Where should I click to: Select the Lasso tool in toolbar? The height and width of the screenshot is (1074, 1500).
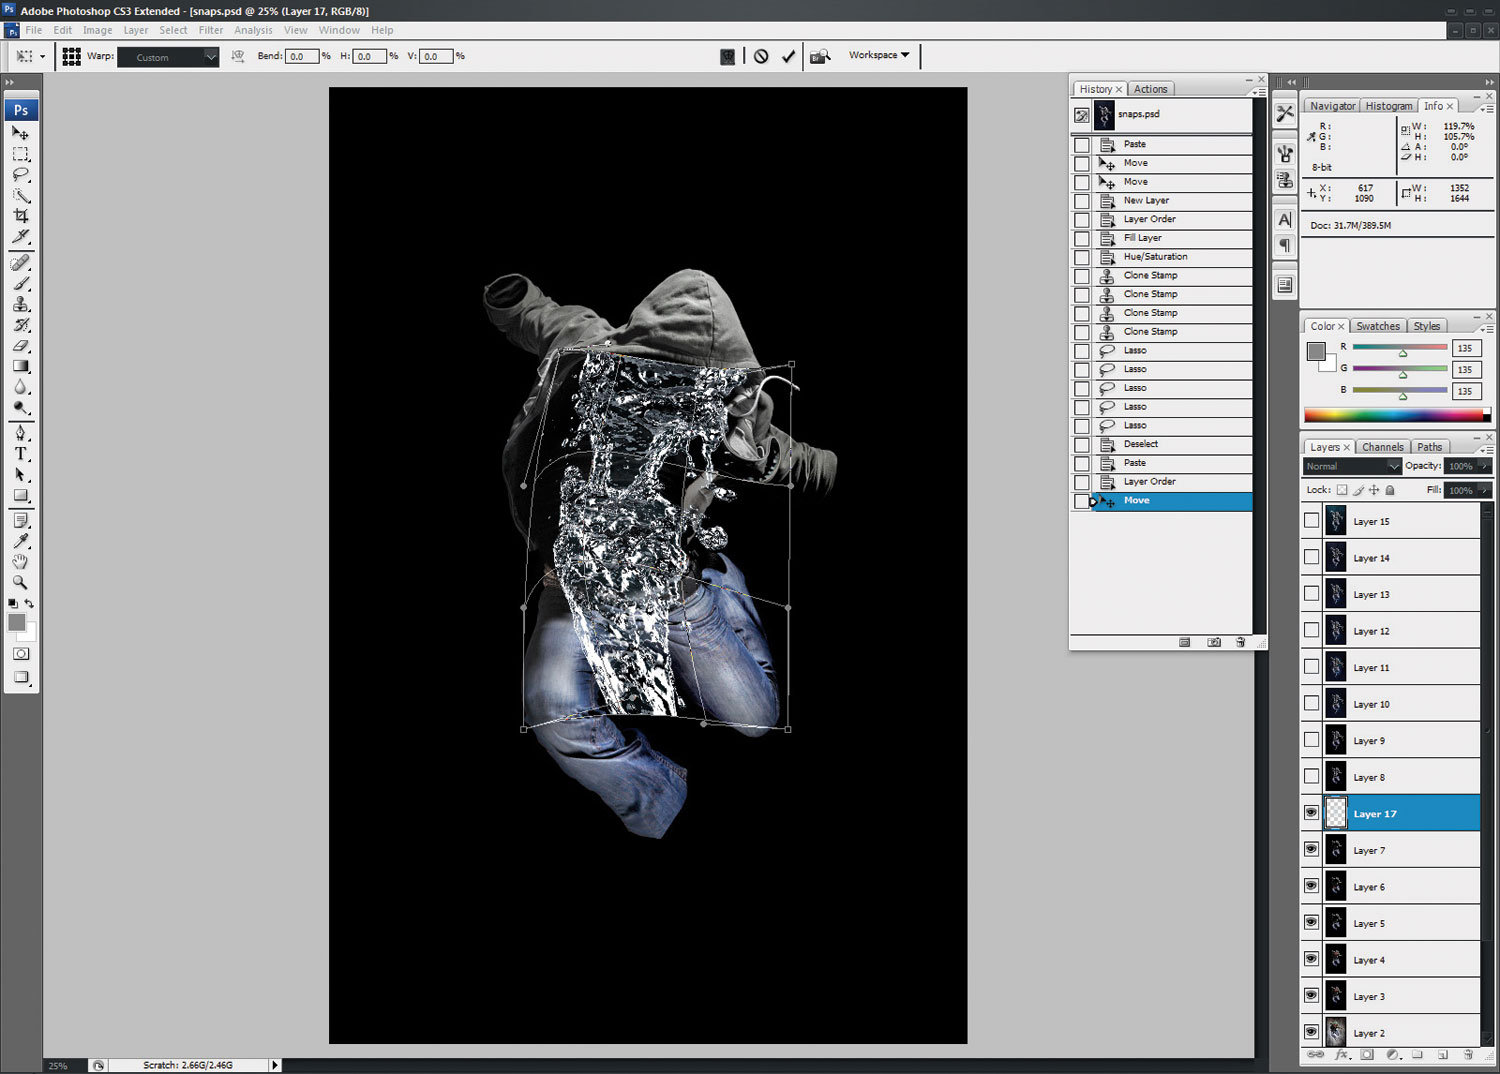[x=20, y=175]
